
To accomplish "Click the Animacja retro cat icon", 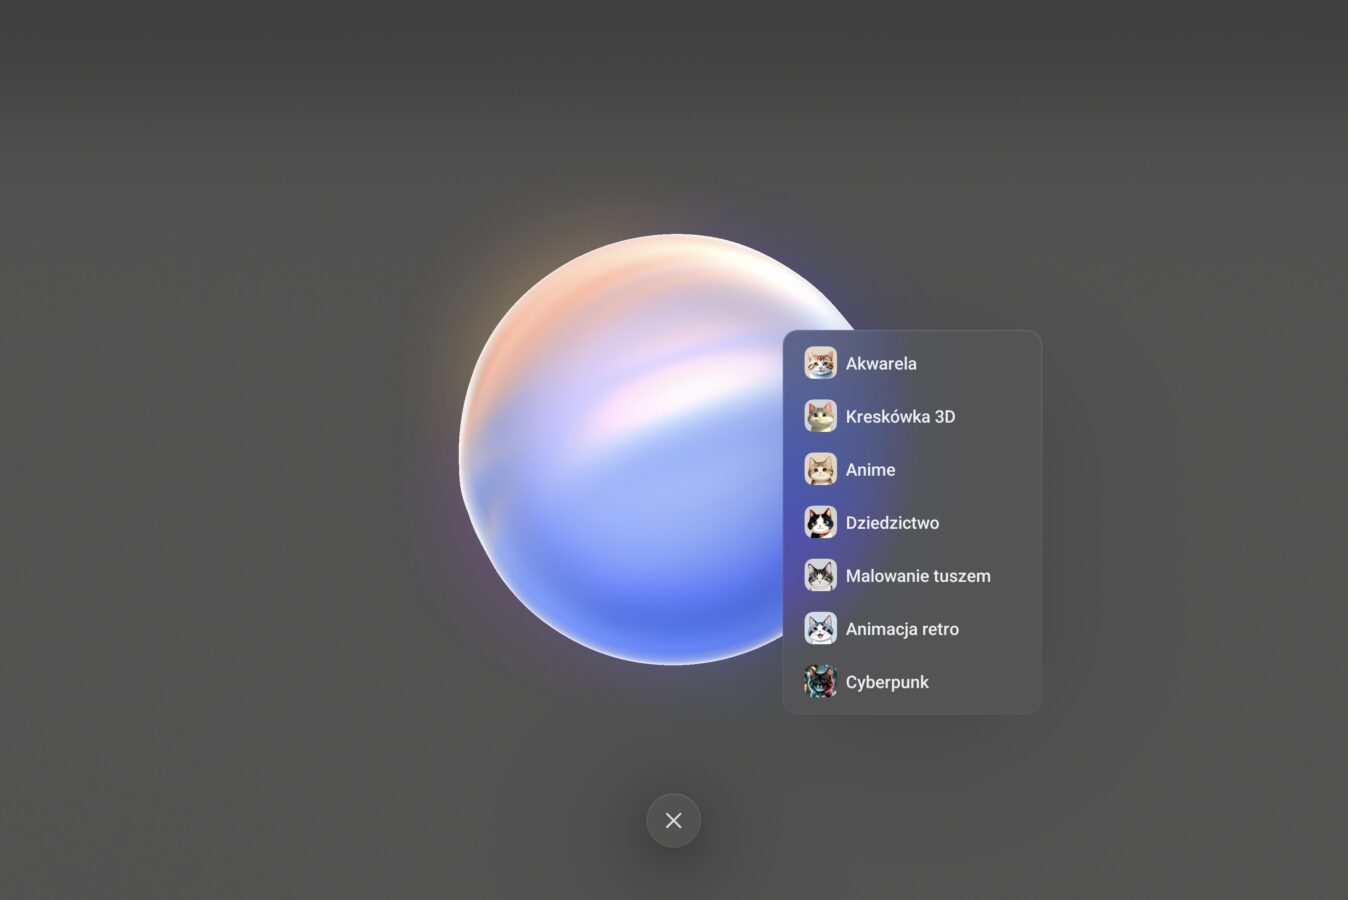I will click(x=820, y=628).
